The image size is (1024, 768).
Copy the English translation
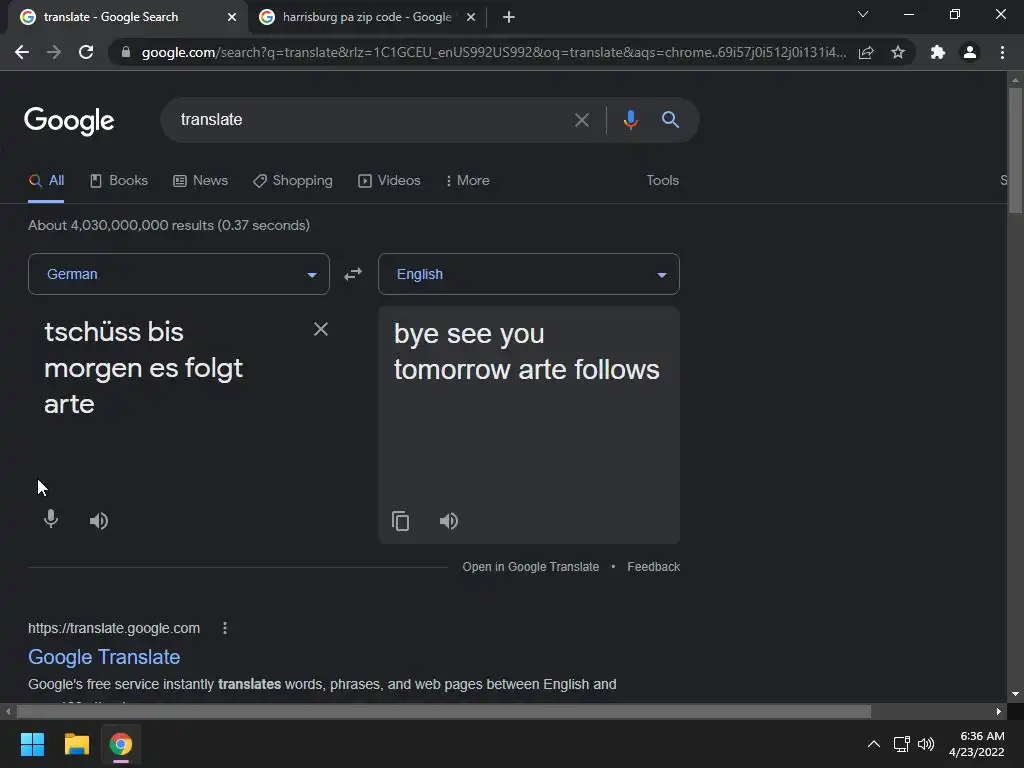pyautogui.click(x=400, y=521)
